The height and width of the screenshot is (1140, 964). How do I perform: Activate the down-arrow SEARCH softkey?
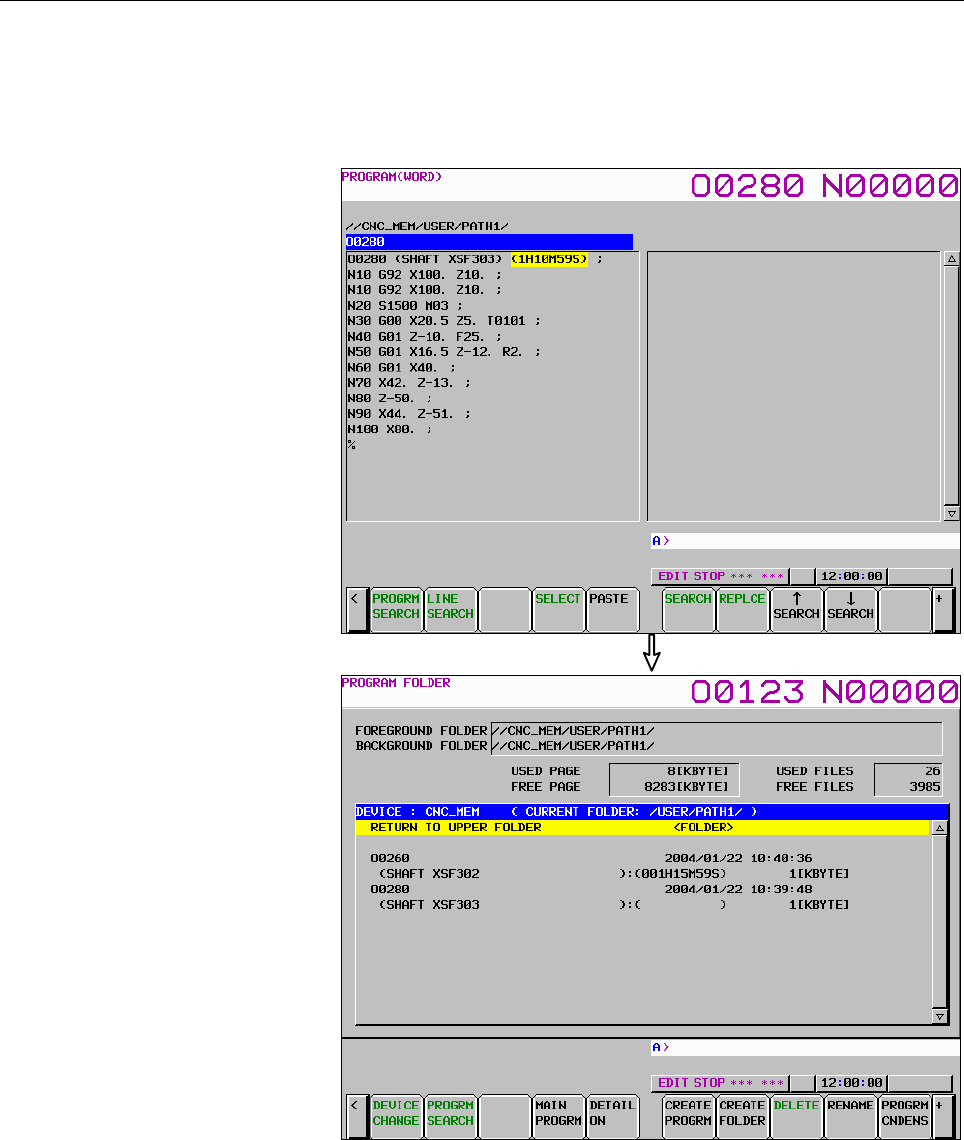pyautogui.click(x=851, y=609)
